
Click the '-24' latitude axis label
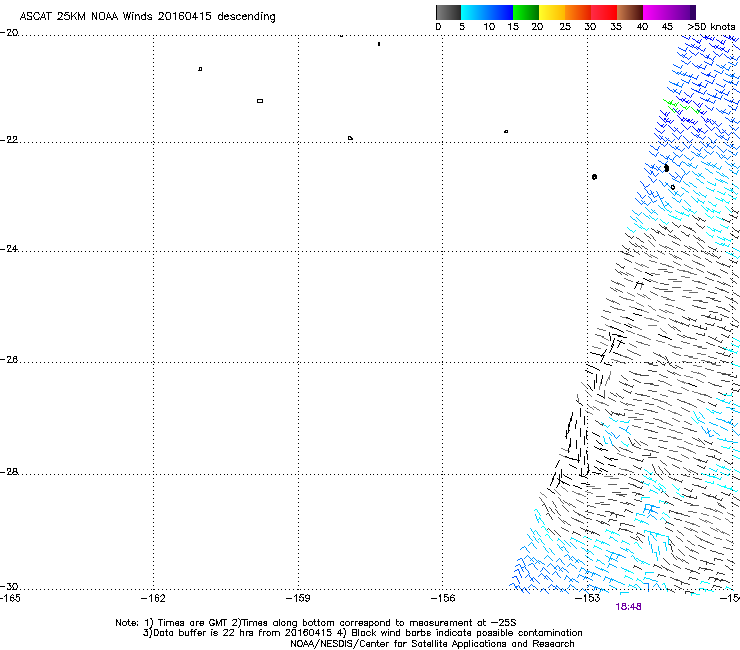click(x=9, y=249)
